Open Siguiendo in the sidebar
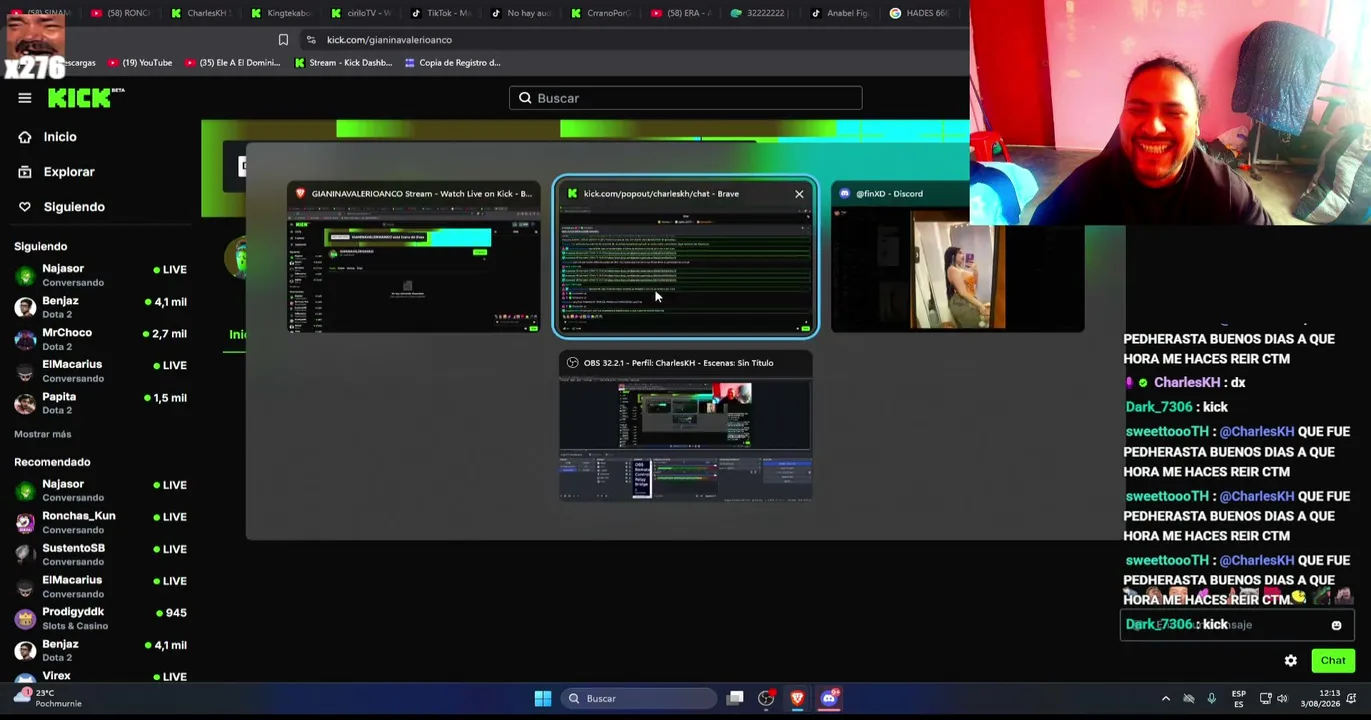Viewport: 1371px width, 720px height. 74,207
